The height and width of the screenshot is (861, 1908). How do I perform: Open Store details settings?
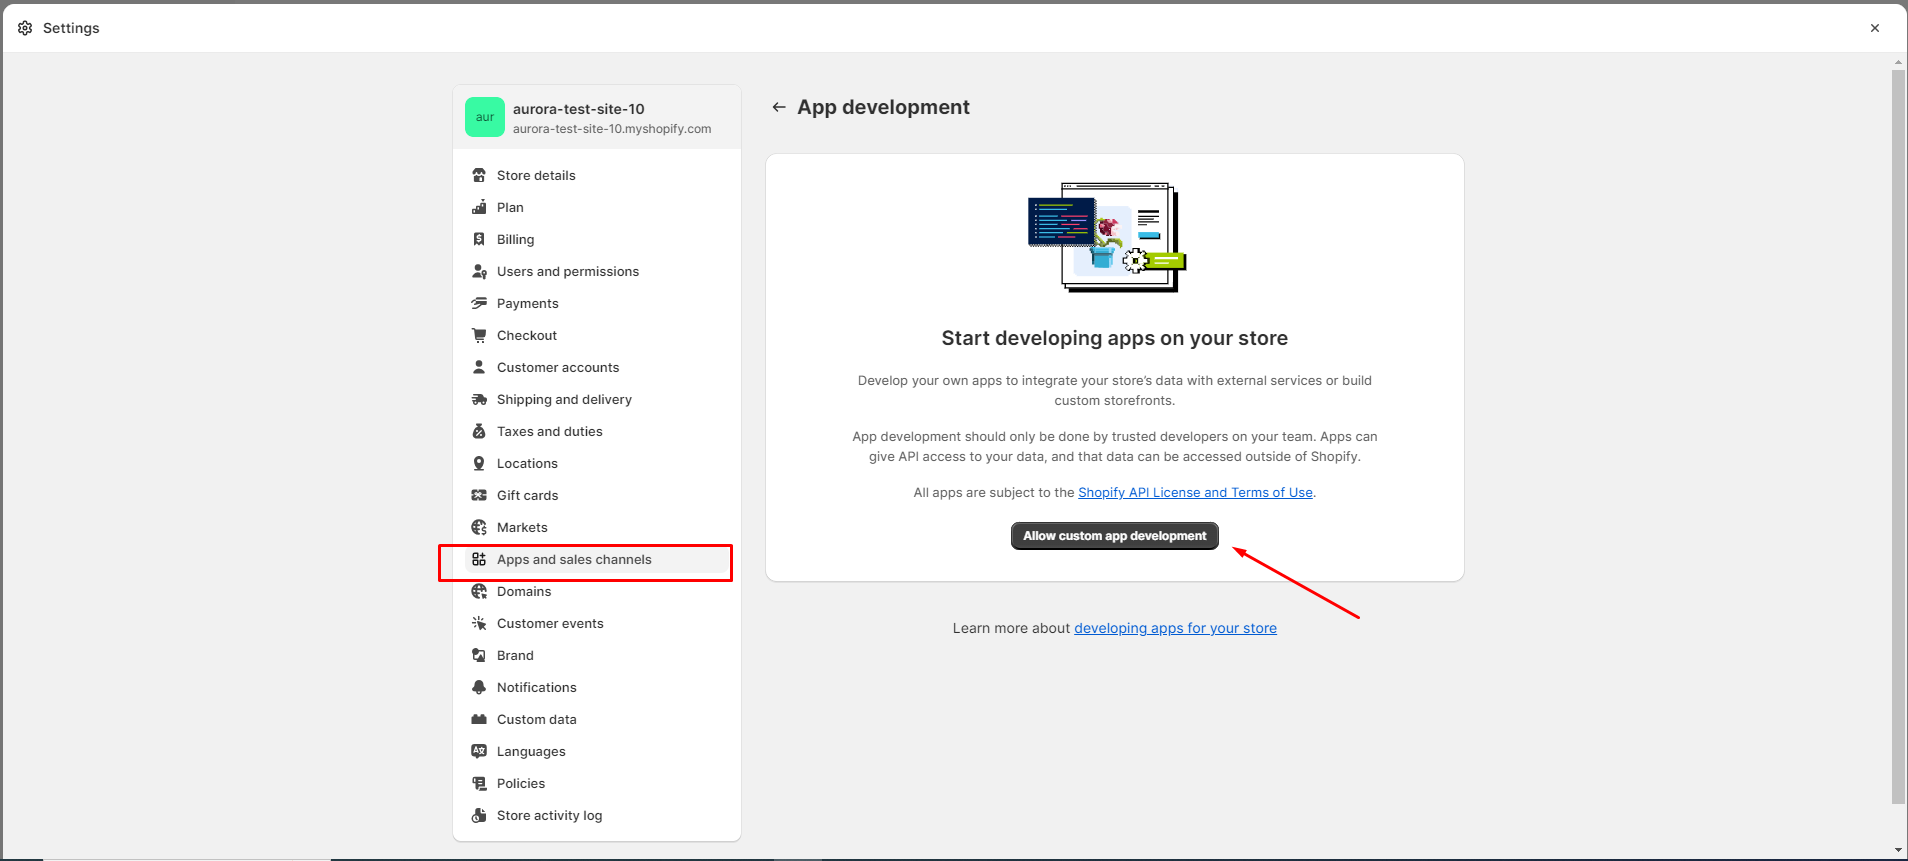tap(597, 175)
